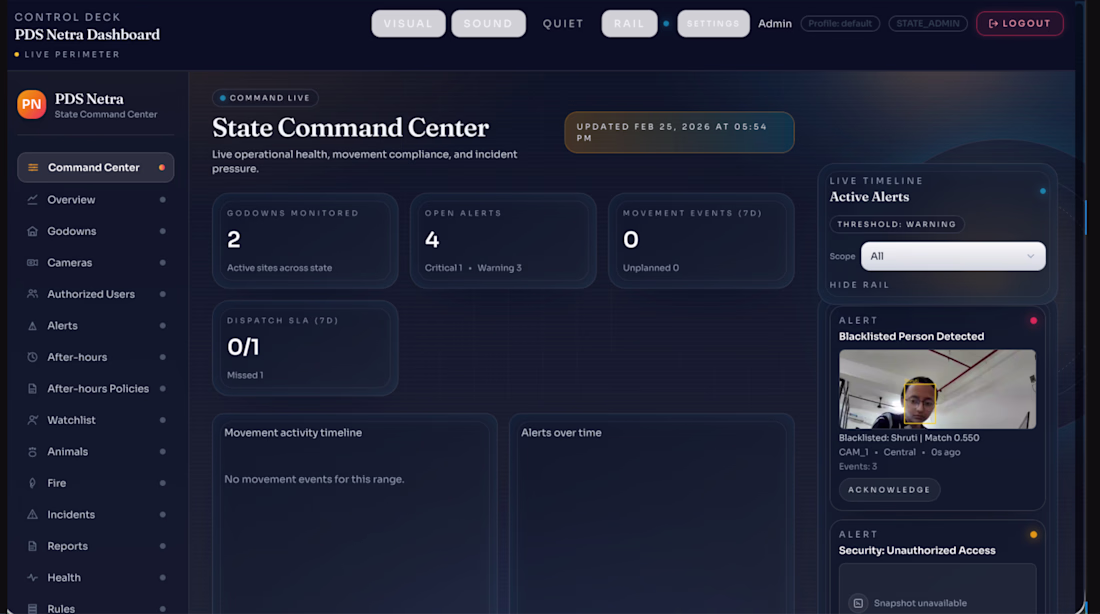Click the Command Center menu icon

33,168
